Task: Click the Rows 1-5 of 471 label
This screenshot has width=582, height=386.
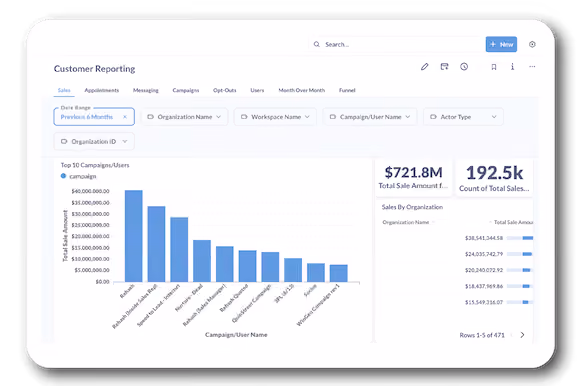Action: 482,335
